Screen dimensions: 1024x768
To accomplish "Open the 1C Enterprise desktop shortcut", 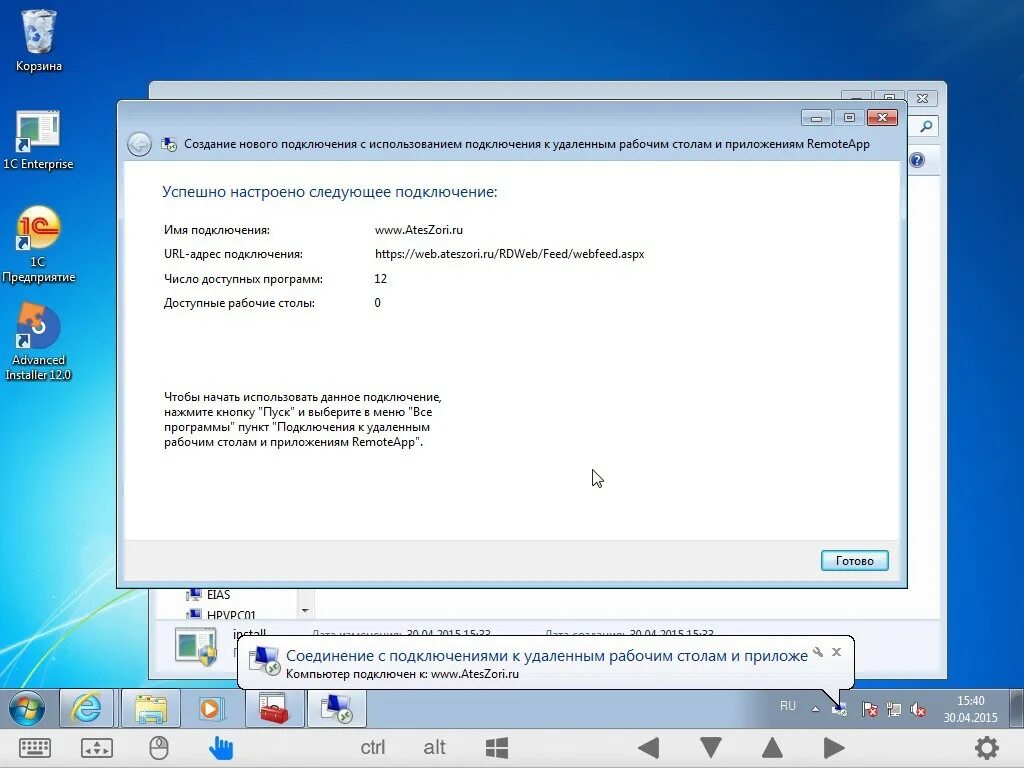I will 38,140.
